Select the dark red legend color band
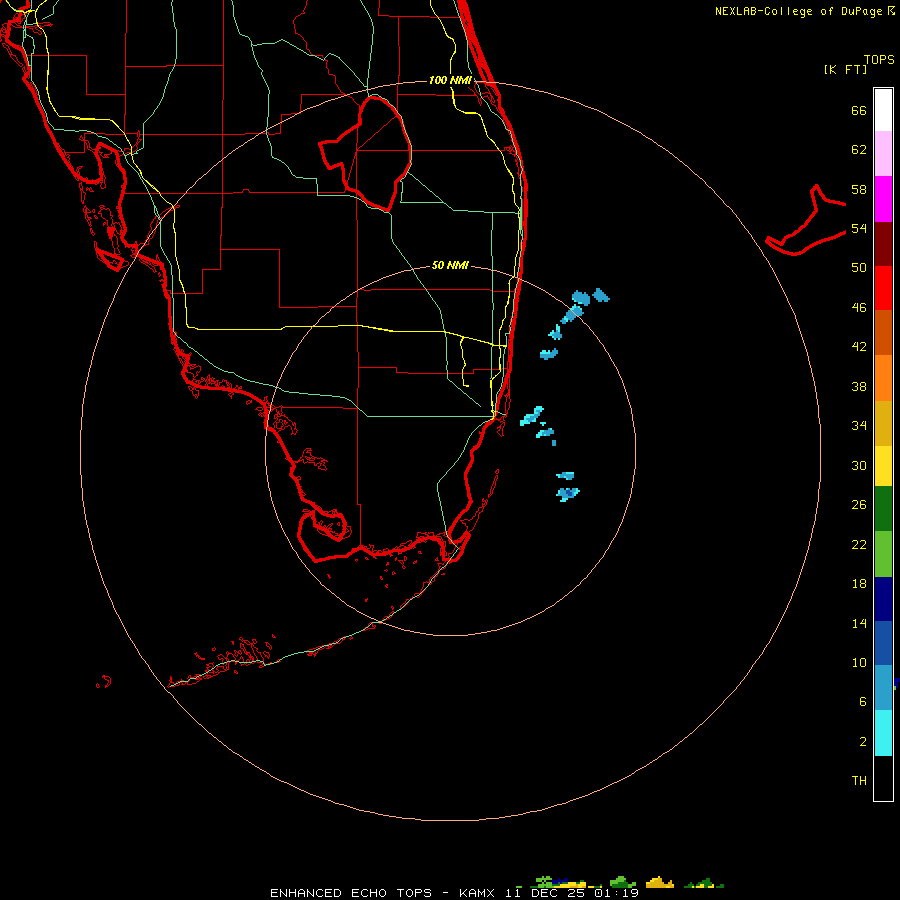This screenshot has width=900, height=900. point(883,244)
